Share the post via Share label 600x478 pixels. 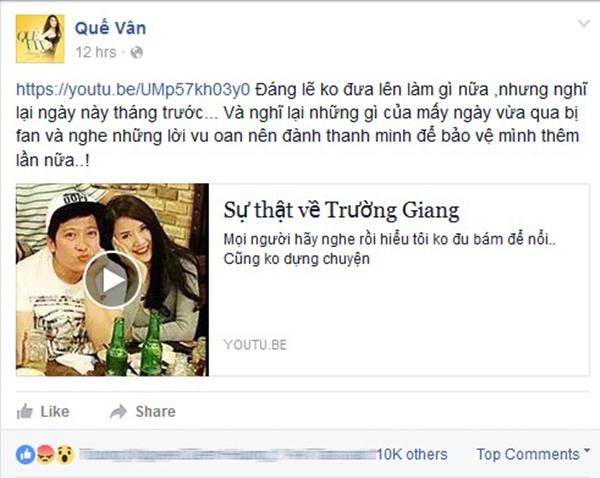[x=155, y=411]
